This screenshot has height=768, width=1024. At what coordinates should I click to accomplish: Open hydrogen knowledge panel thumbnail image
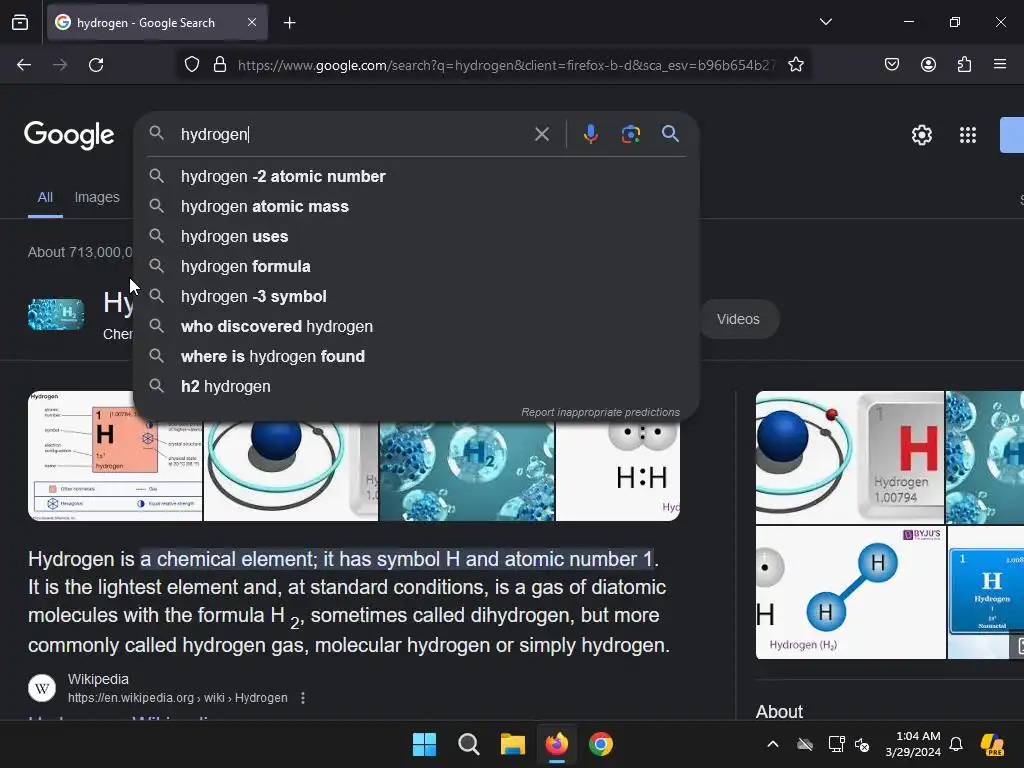[x=56, y=314]
